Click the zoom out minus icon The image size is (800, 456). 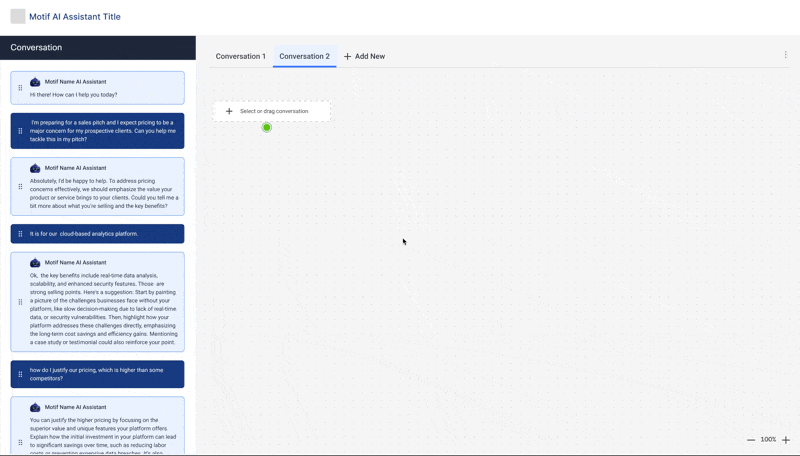[x=751, y=440]
